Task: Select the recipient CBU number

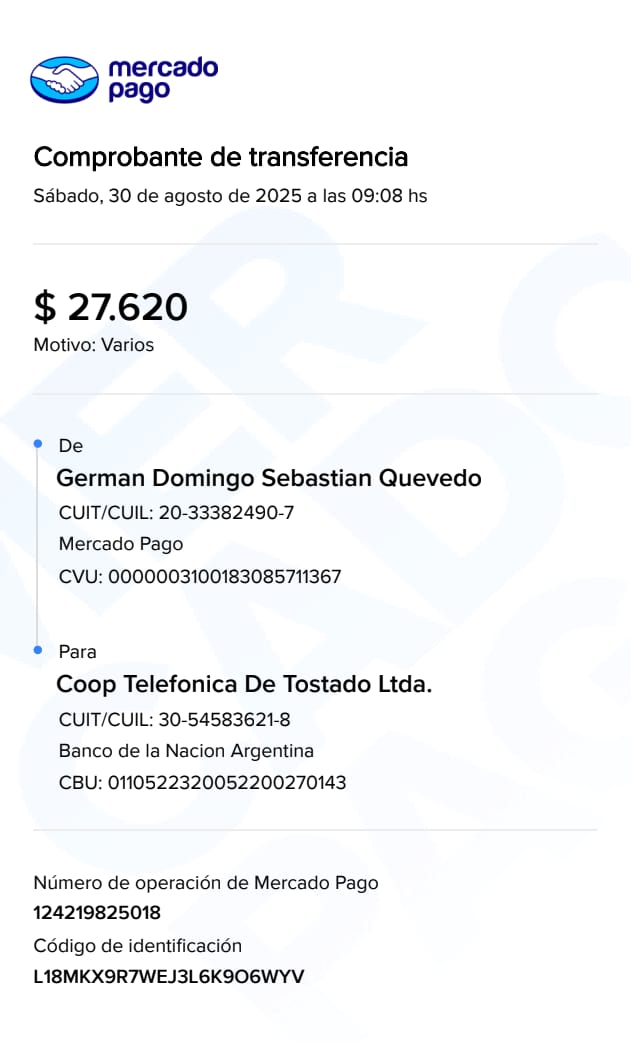Action: pos(202,782)
